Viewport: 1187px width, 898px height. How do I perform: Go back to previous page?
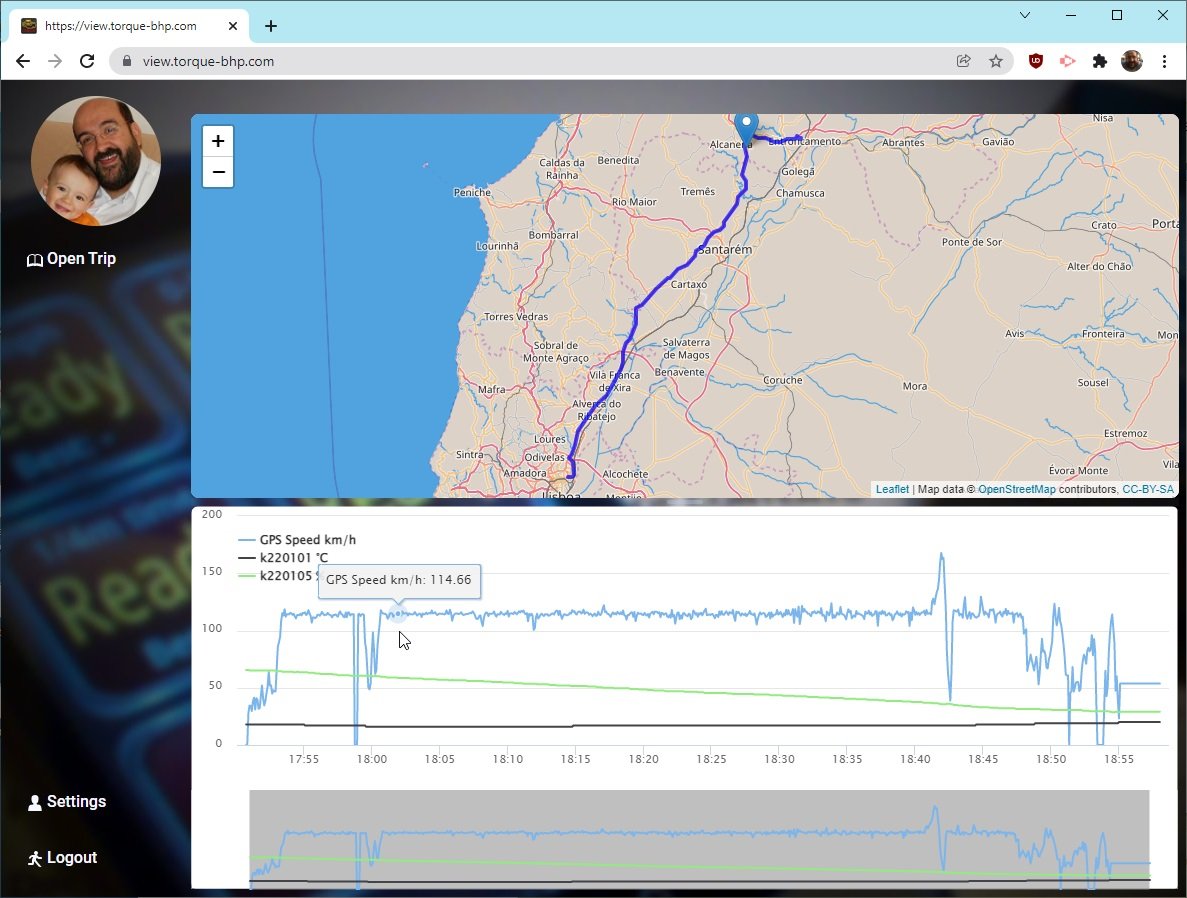tap(23, 61)
